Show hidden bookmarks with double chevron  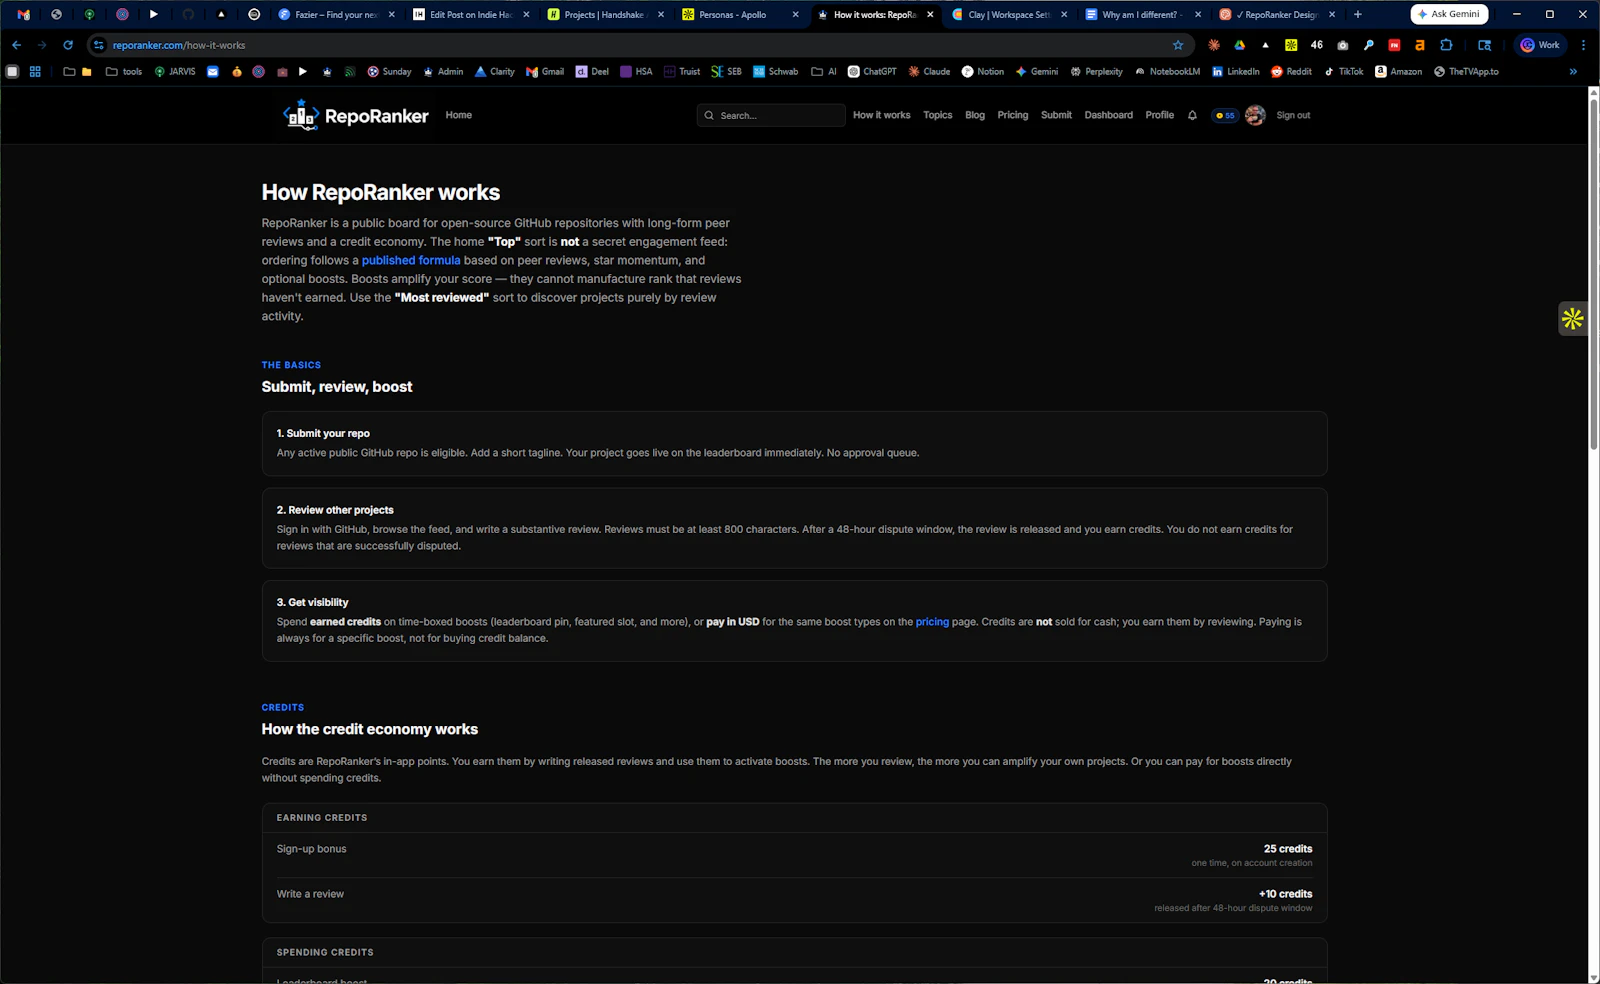coord(1573,72)
